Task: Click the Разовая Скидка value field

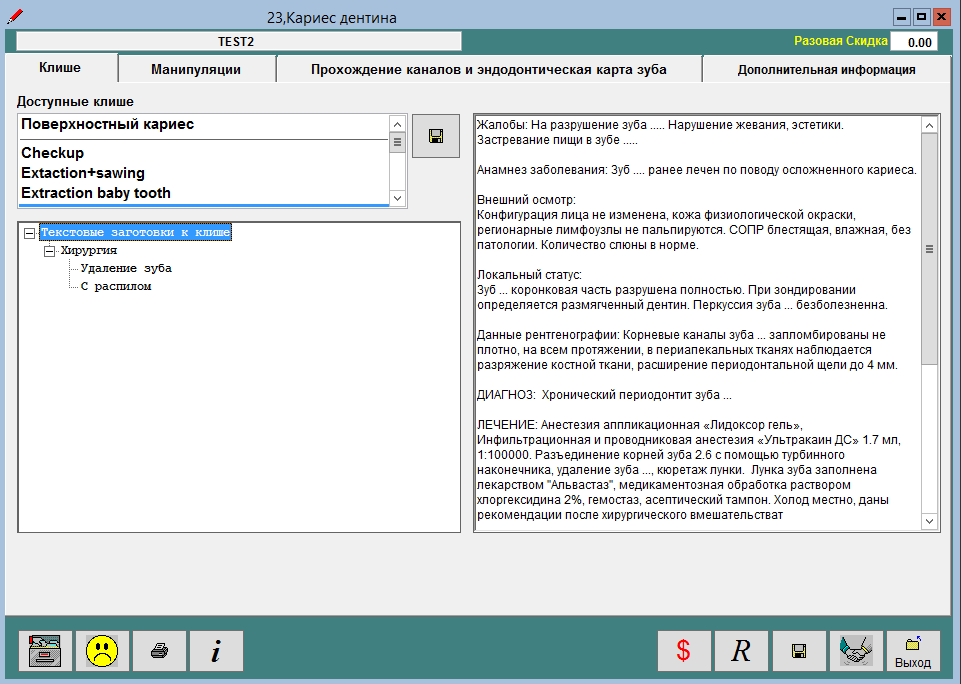Action: 914,42
